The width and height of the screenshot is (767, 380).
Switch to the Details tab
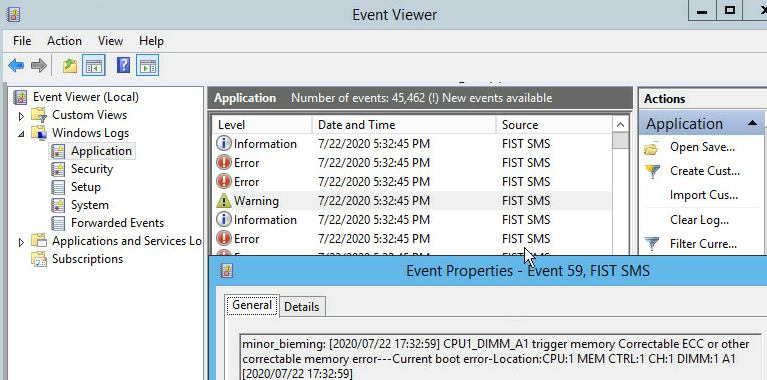pyautogui.click(x=302, y=307)
